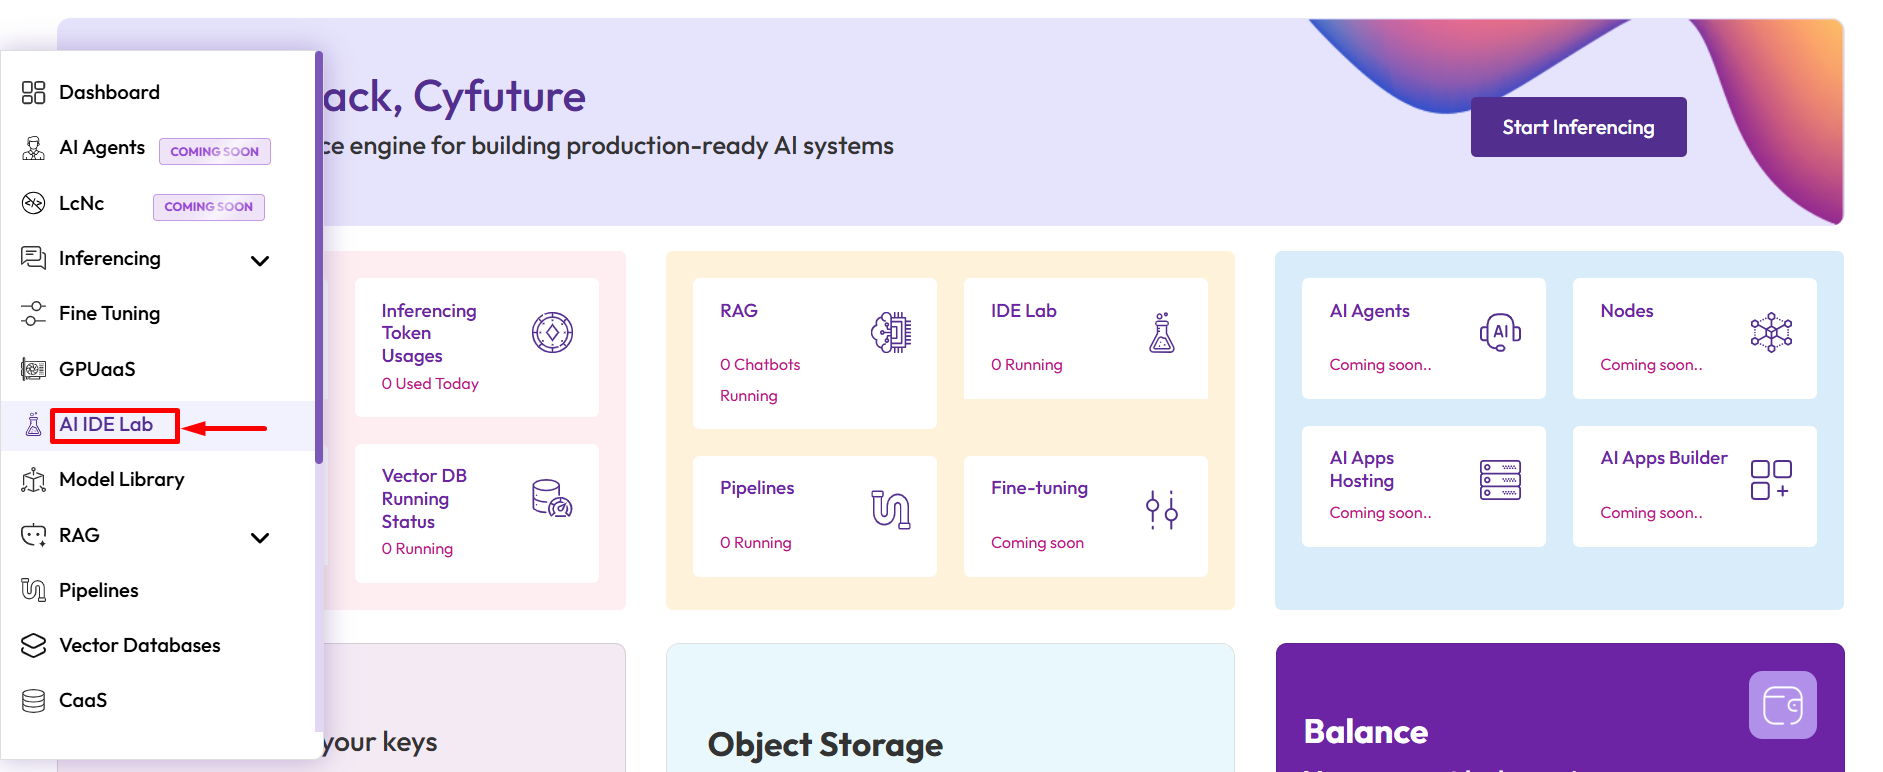
Task: Expand the Inferencing submenu chevron
Action: pyautogui.click(x=260, y=261)
